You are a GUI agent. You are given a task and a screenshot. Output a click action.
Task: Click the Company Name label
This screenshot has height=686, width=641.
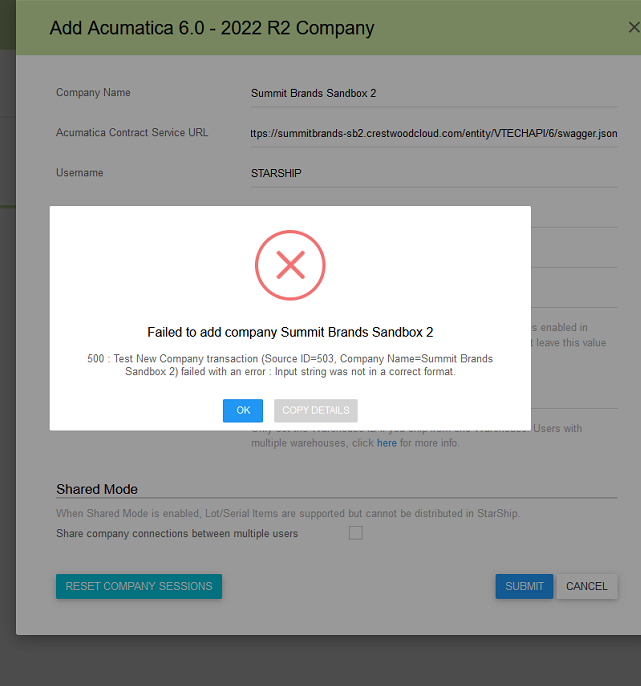click(93, 93)
